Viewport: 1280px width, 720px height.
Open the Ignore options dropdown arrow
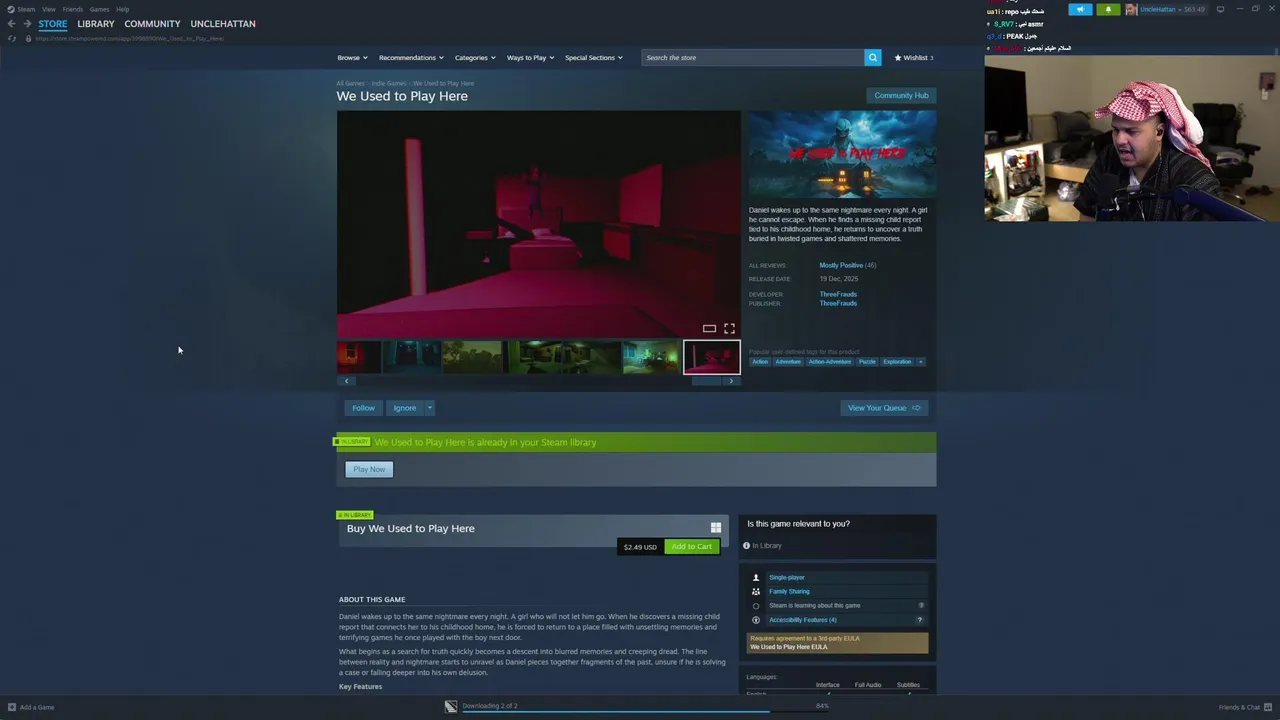tap(430, 408)
